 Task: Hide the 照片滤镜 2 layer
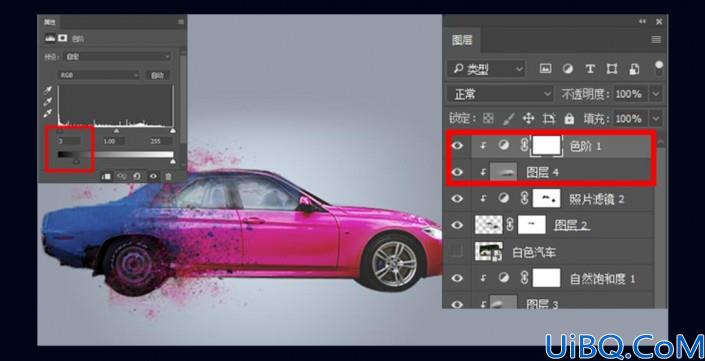tap(457, 198)
